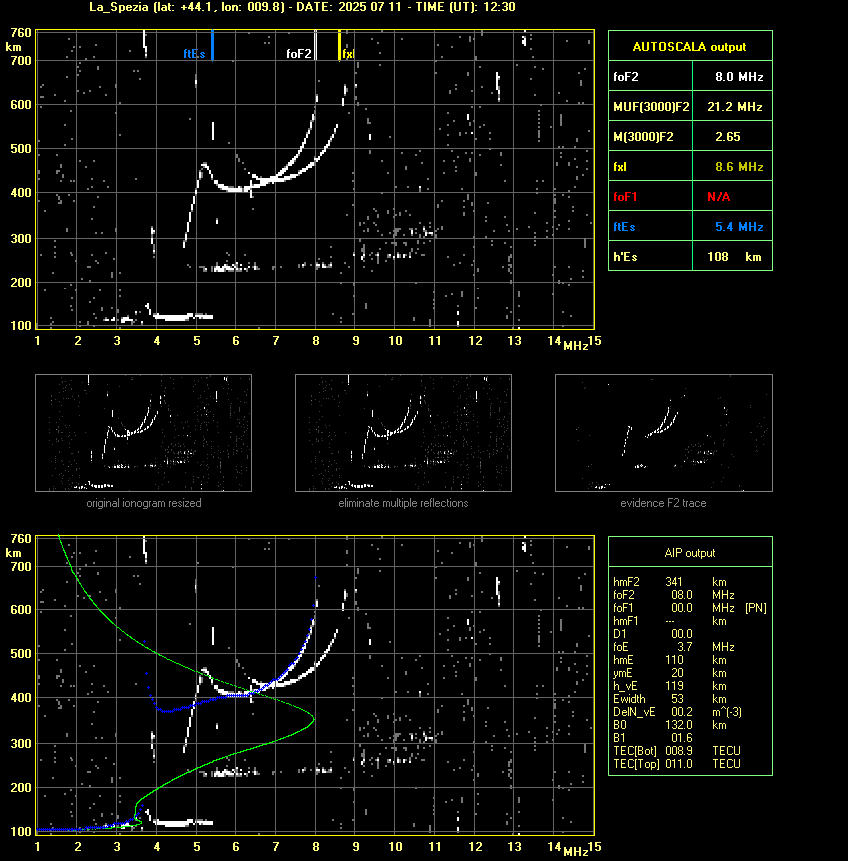Click the [PN] tag beside foF1
This screenshot has width=848, height=861.
tap(756, 608)
